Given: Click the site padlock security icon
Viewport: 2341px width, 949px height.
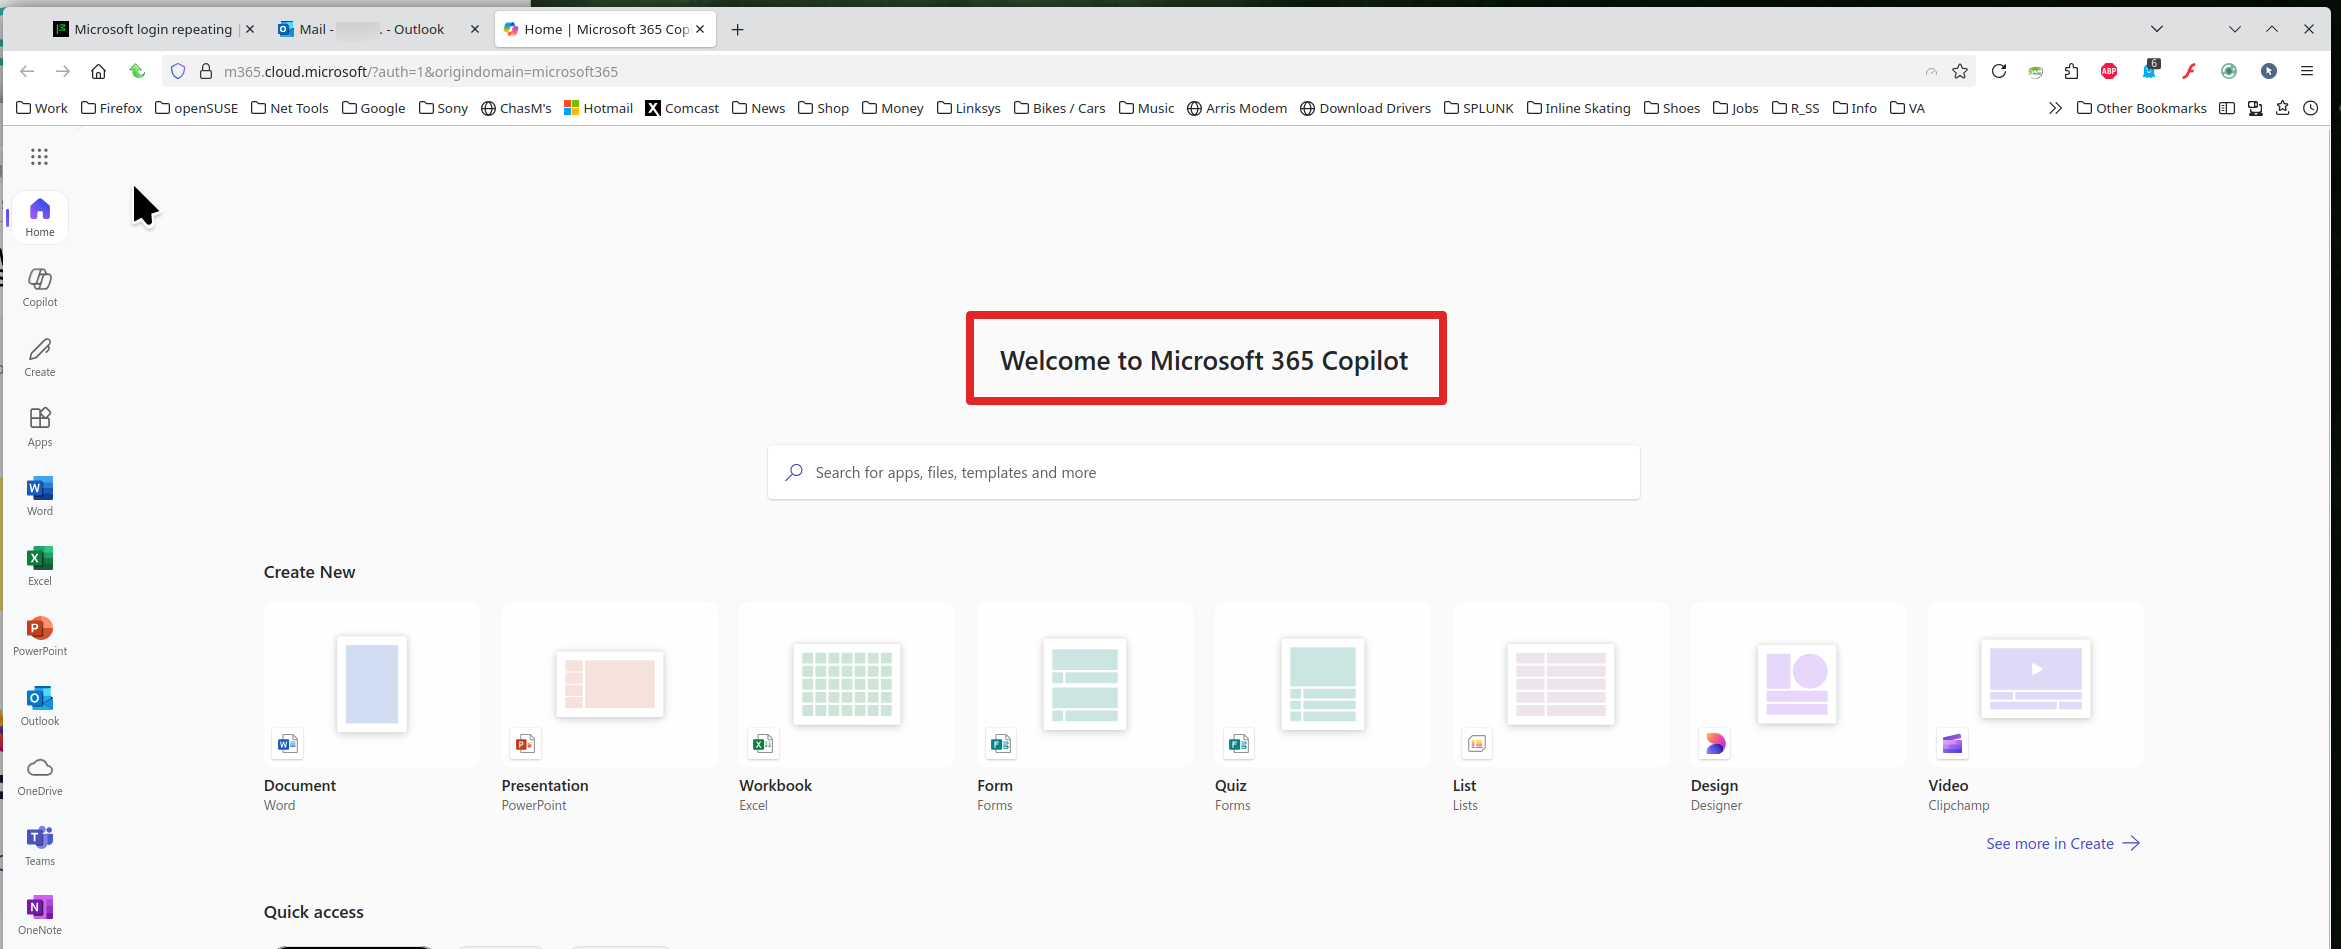Looking at the screenshot, I should point(206,71).
